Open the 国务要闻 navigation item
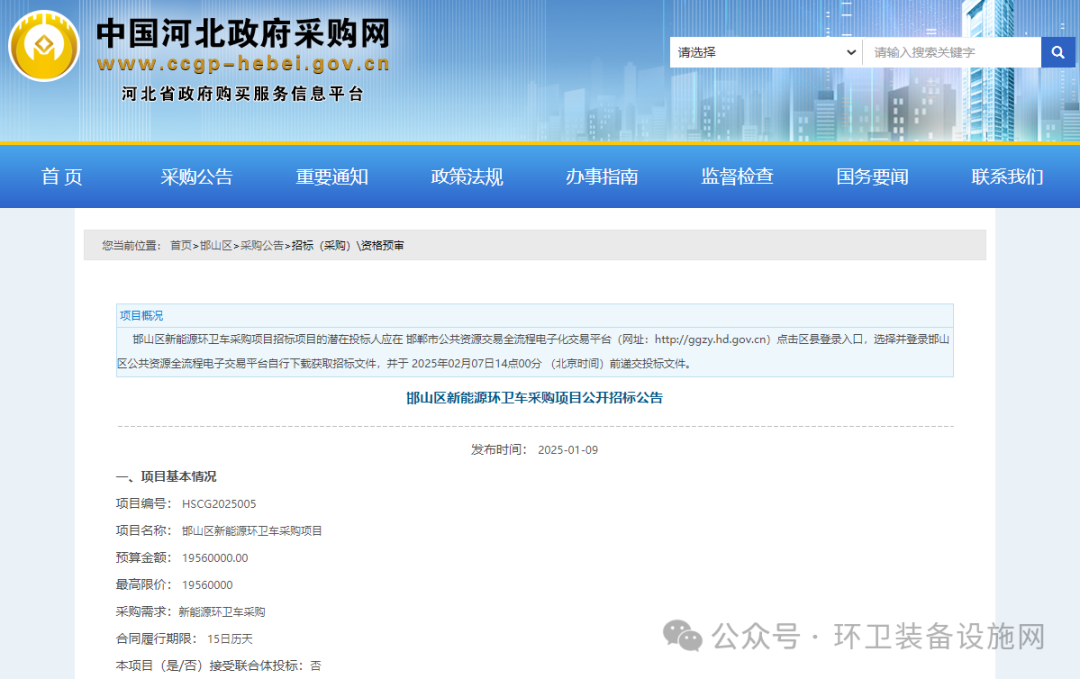The image size is (1080, 679). point(872,177)
